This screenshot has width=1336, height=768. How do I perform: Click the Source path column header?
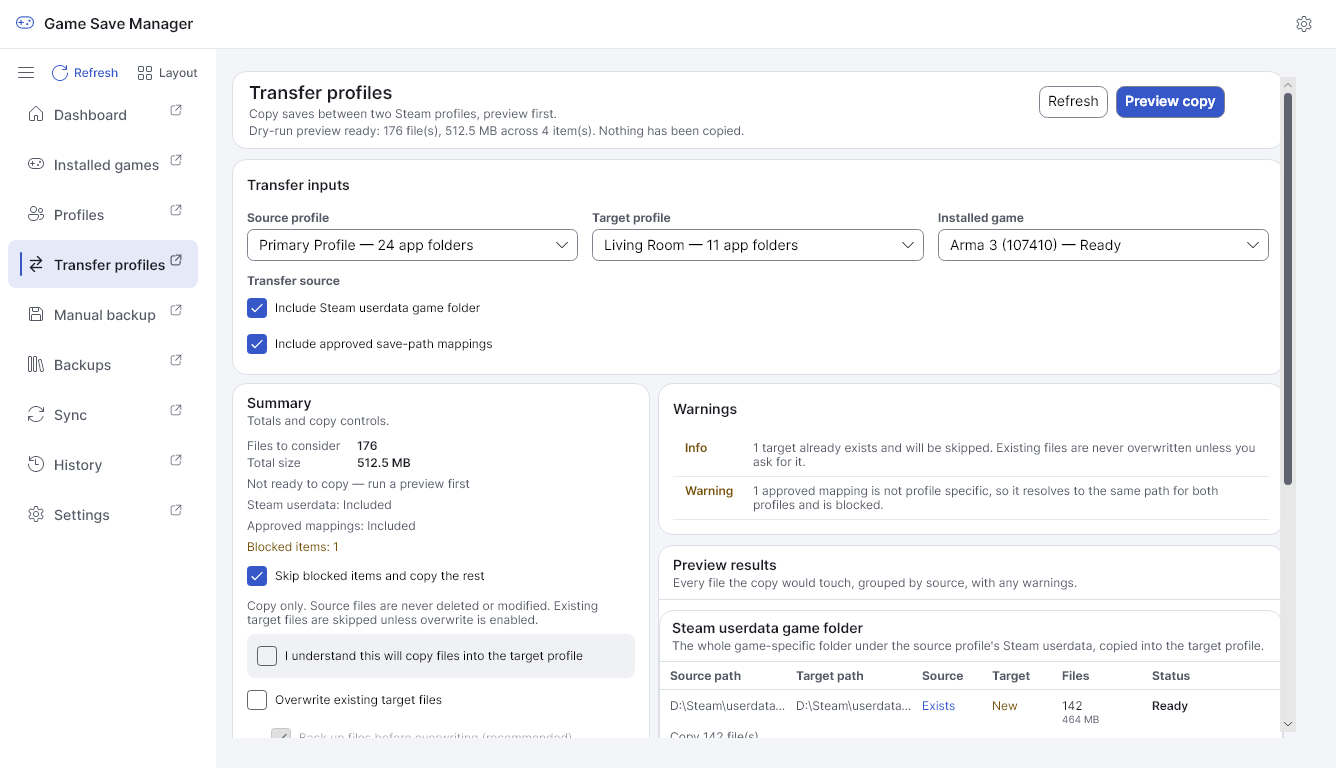[x=706, y=676]
